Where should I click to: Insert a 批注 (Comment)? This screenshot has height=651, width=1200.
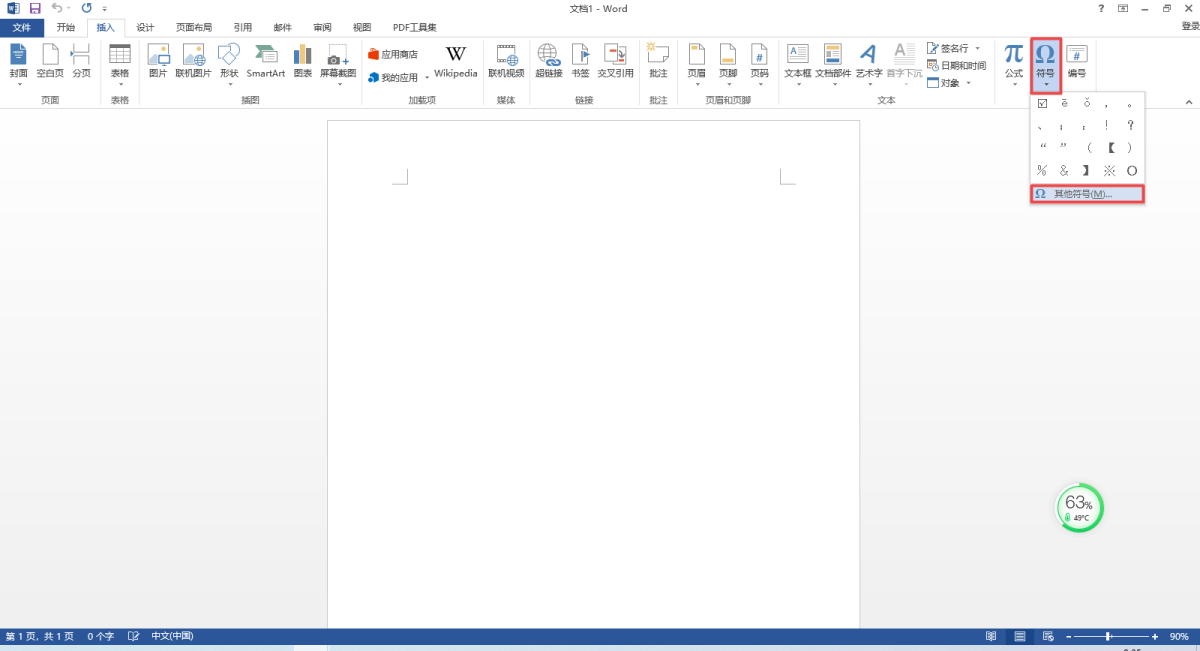[657, 60]
